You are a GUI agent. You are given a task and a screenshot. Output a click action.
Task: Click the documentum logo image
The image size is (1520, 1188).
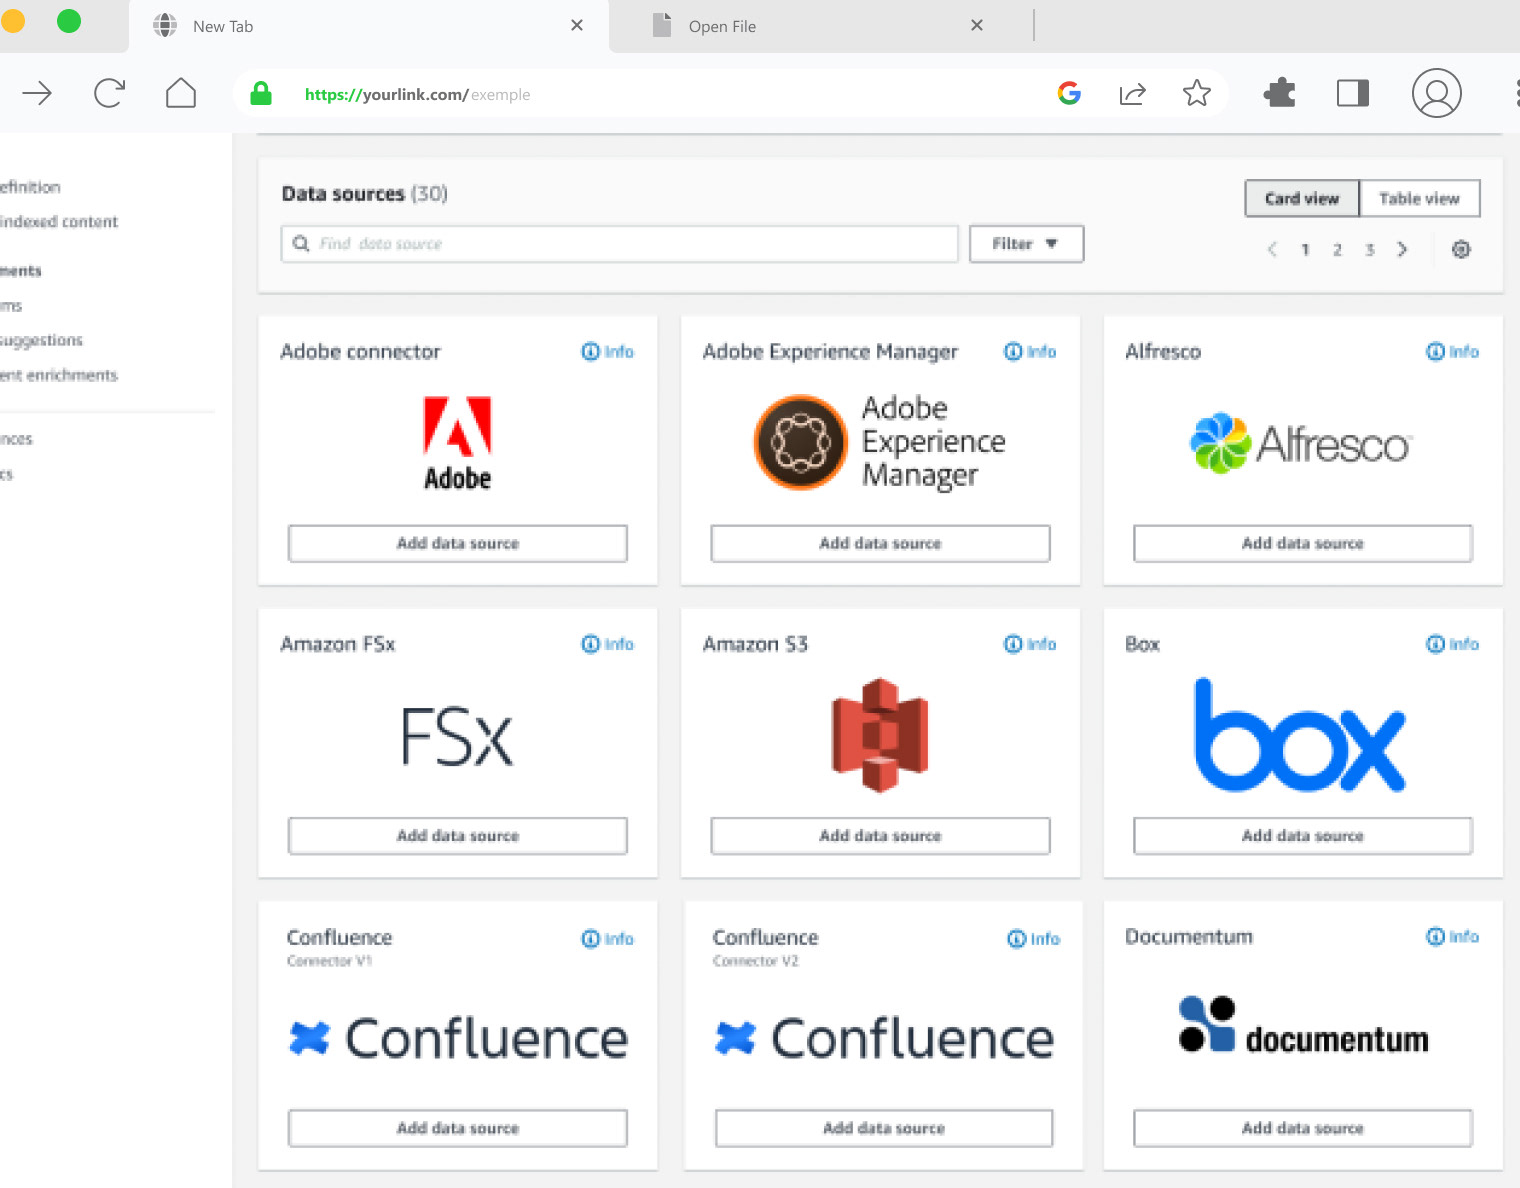click(1303, 1025)
